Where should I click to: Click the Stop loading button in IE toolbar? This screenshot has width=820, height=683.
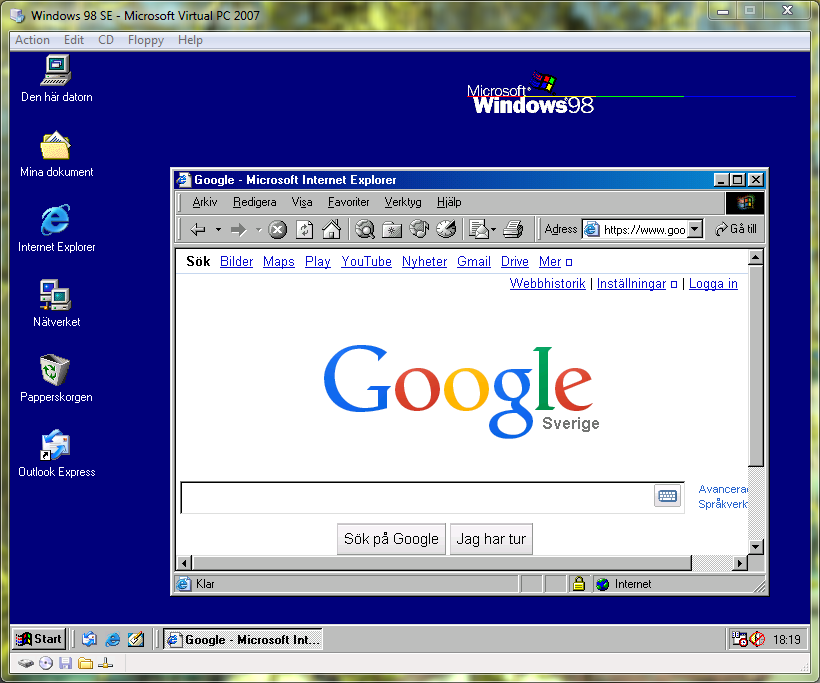(x=278, y=230)
